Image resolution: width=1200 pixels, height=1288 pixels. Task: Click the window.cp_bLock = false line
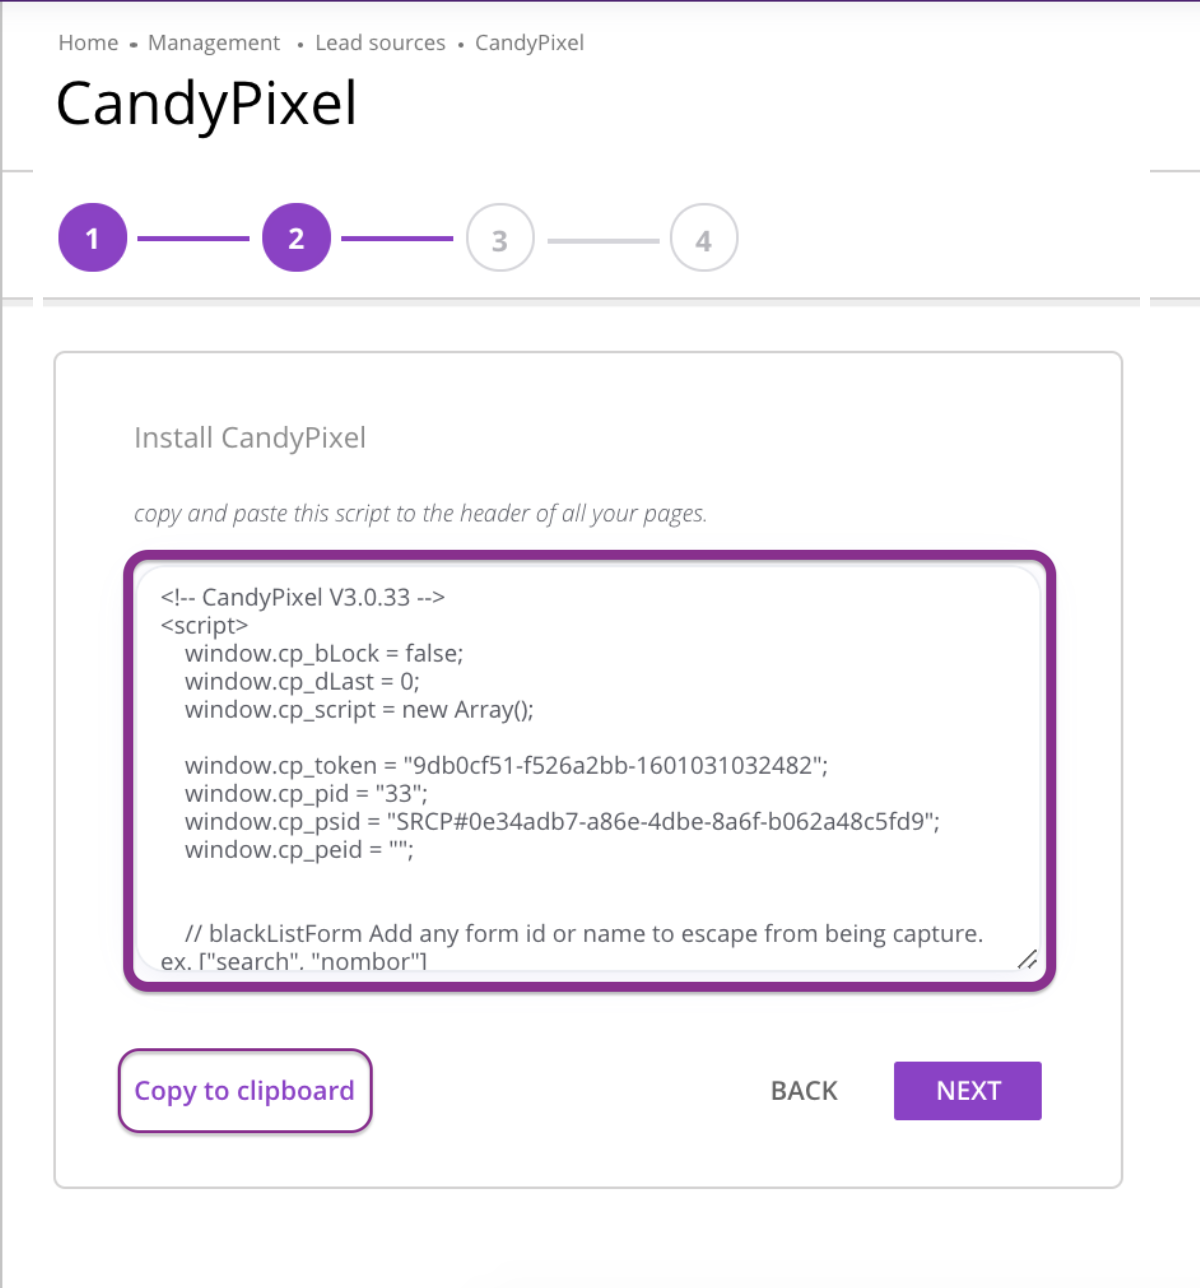point(324,654)
